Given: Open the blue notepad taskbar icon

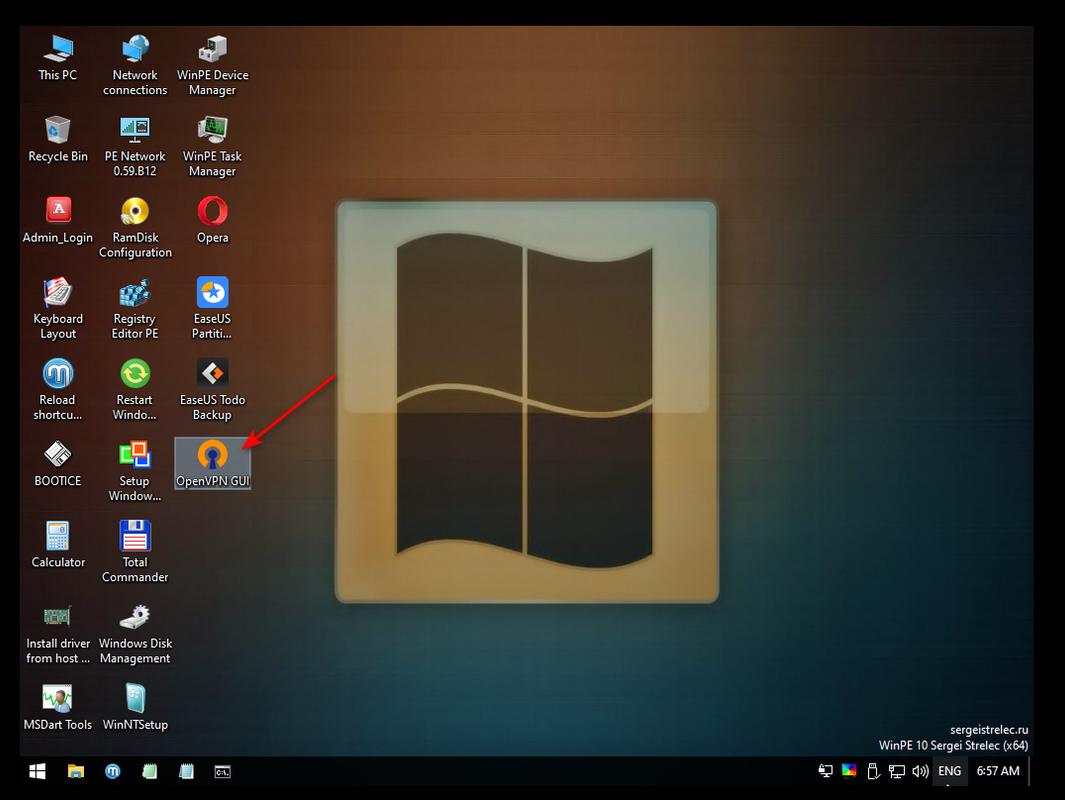Looking at the screenshot, I should tap(186, 771).
